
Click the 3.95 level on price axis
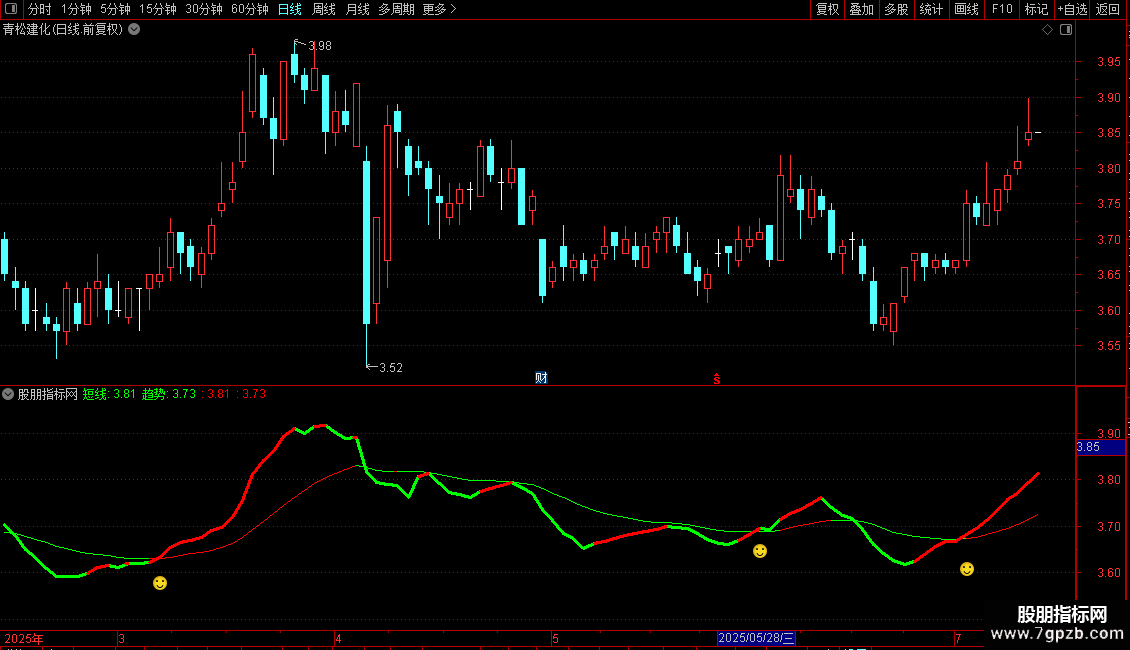pos(1108,62)
